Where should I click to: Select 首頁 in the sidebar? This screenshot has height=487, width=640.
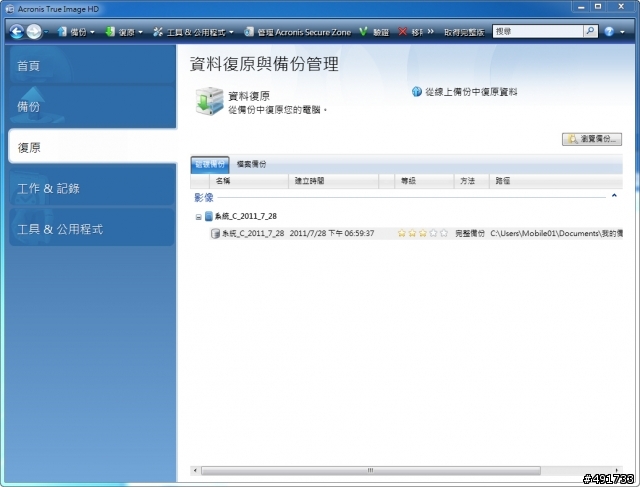click(x=93, y=65)
